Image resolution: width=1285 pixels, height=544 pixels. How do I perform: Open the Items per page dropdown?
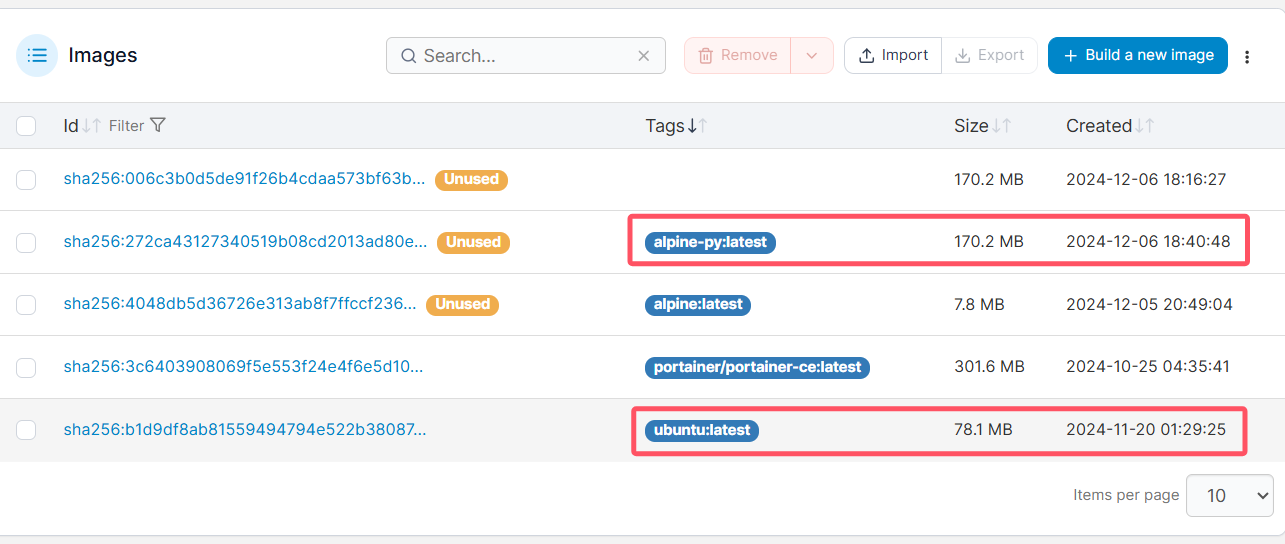click(x=1229, y=495)
